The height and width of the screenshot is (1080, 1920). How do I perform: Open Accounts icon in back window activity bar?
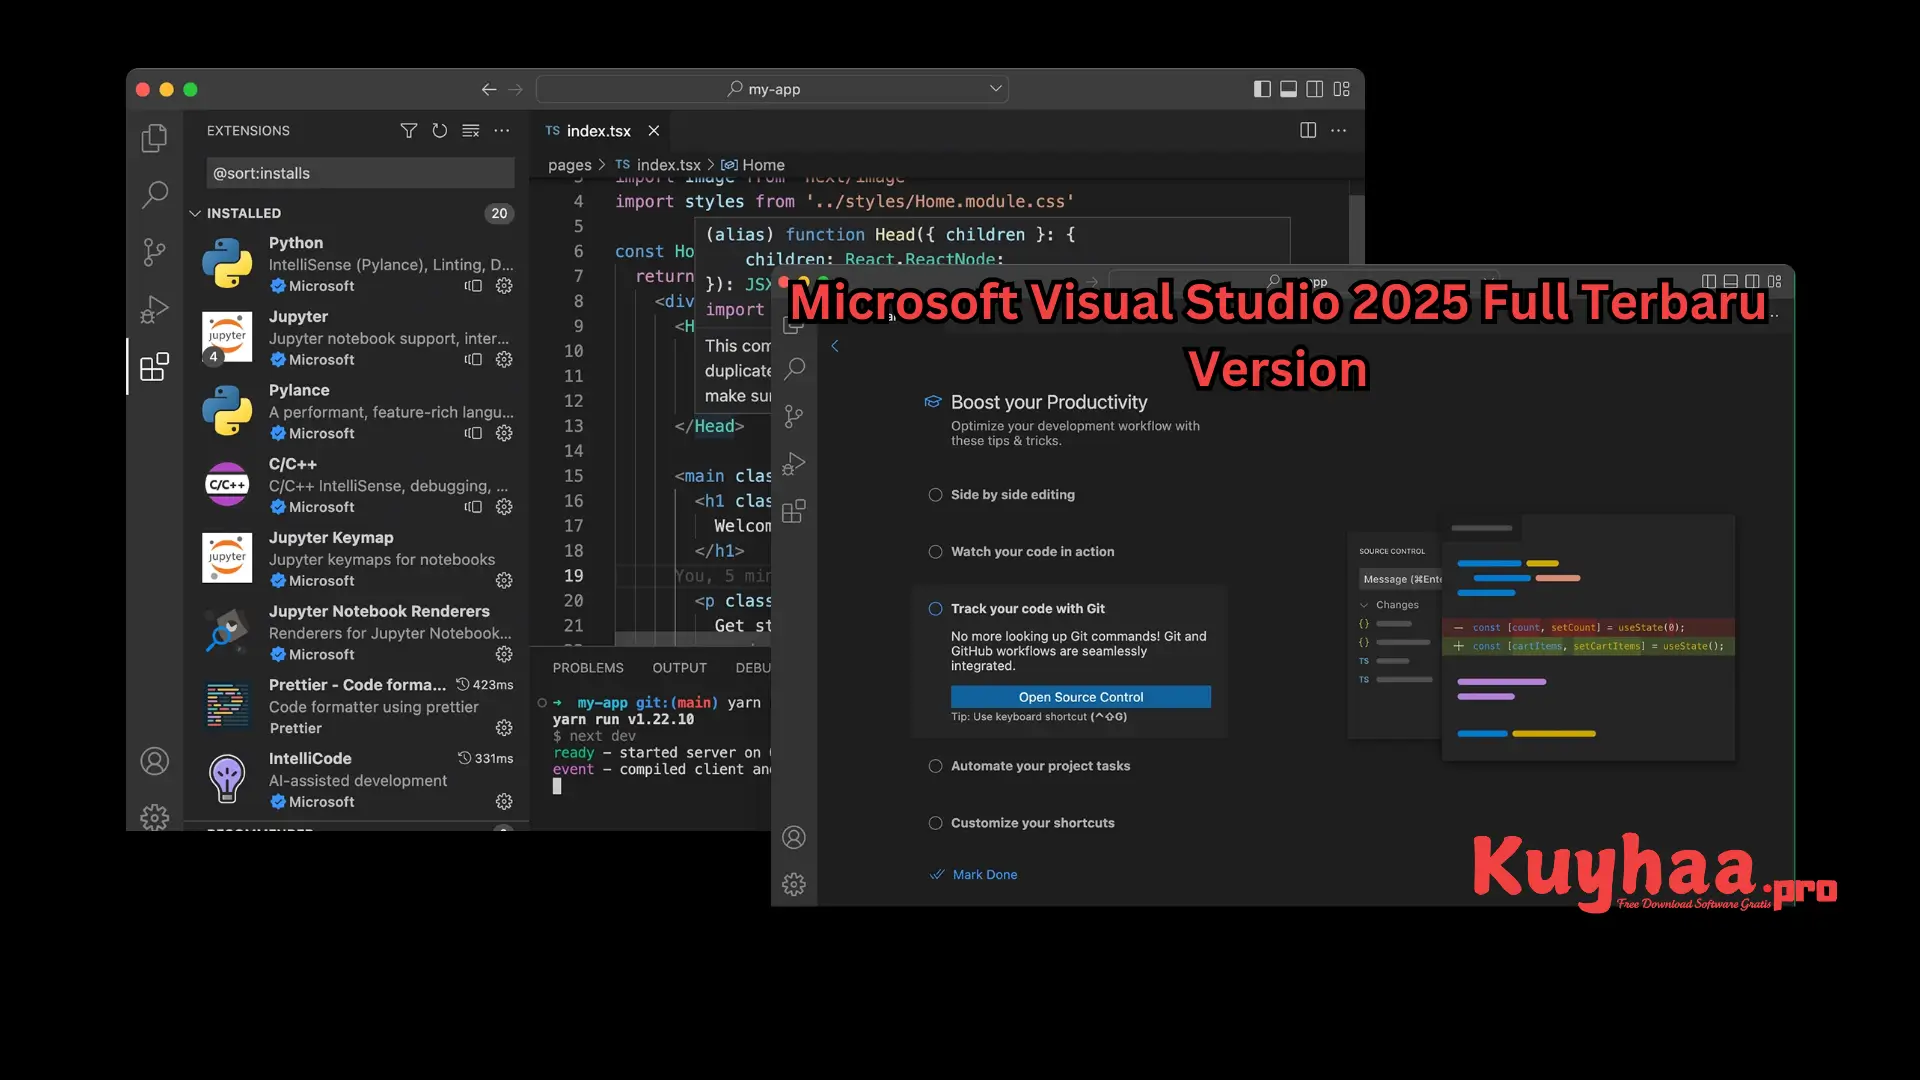154,761
